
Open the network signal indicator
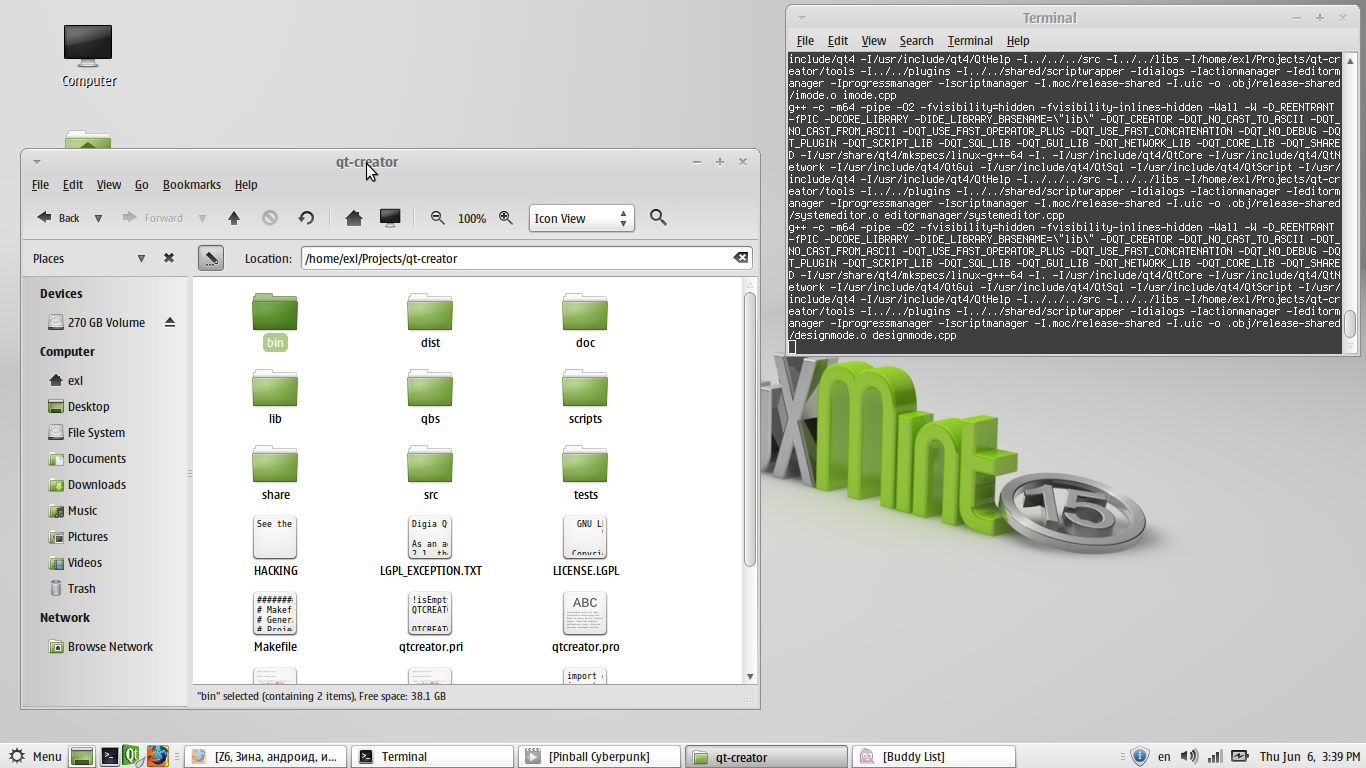[1215, 756]
